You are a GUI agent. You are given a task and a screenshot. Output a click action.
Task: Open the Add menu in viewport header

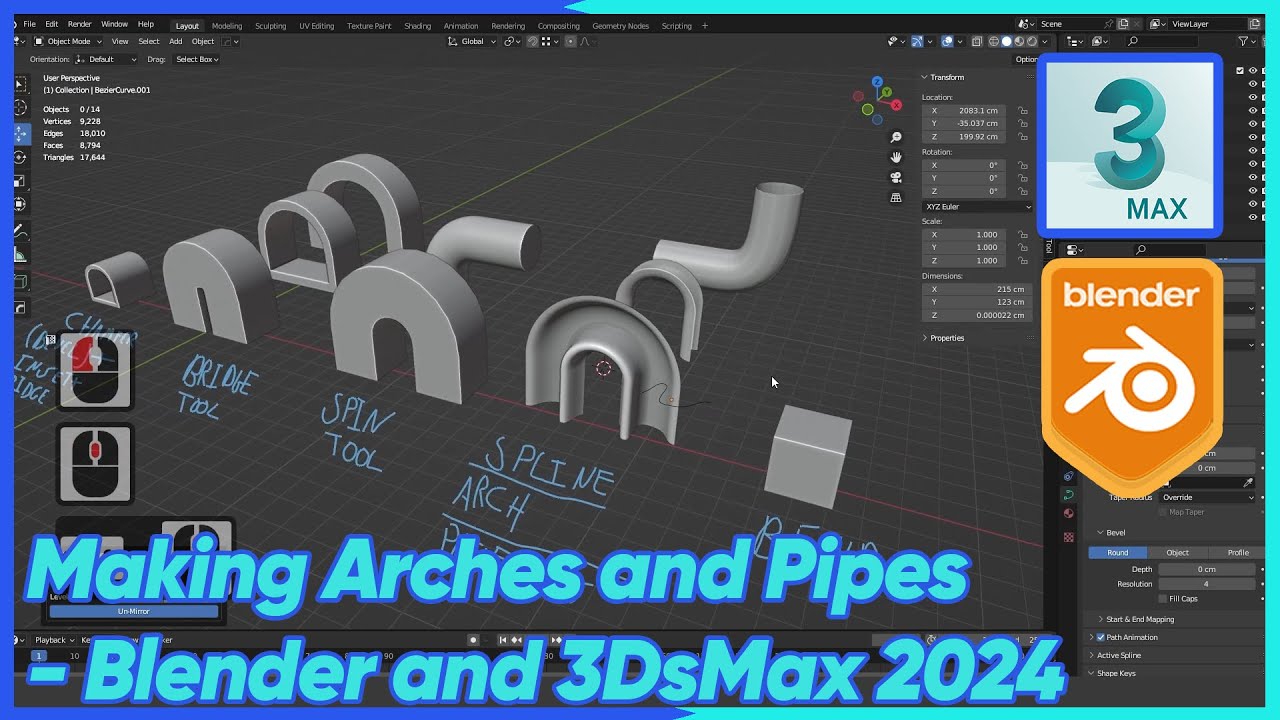click(x=175, y=41)
